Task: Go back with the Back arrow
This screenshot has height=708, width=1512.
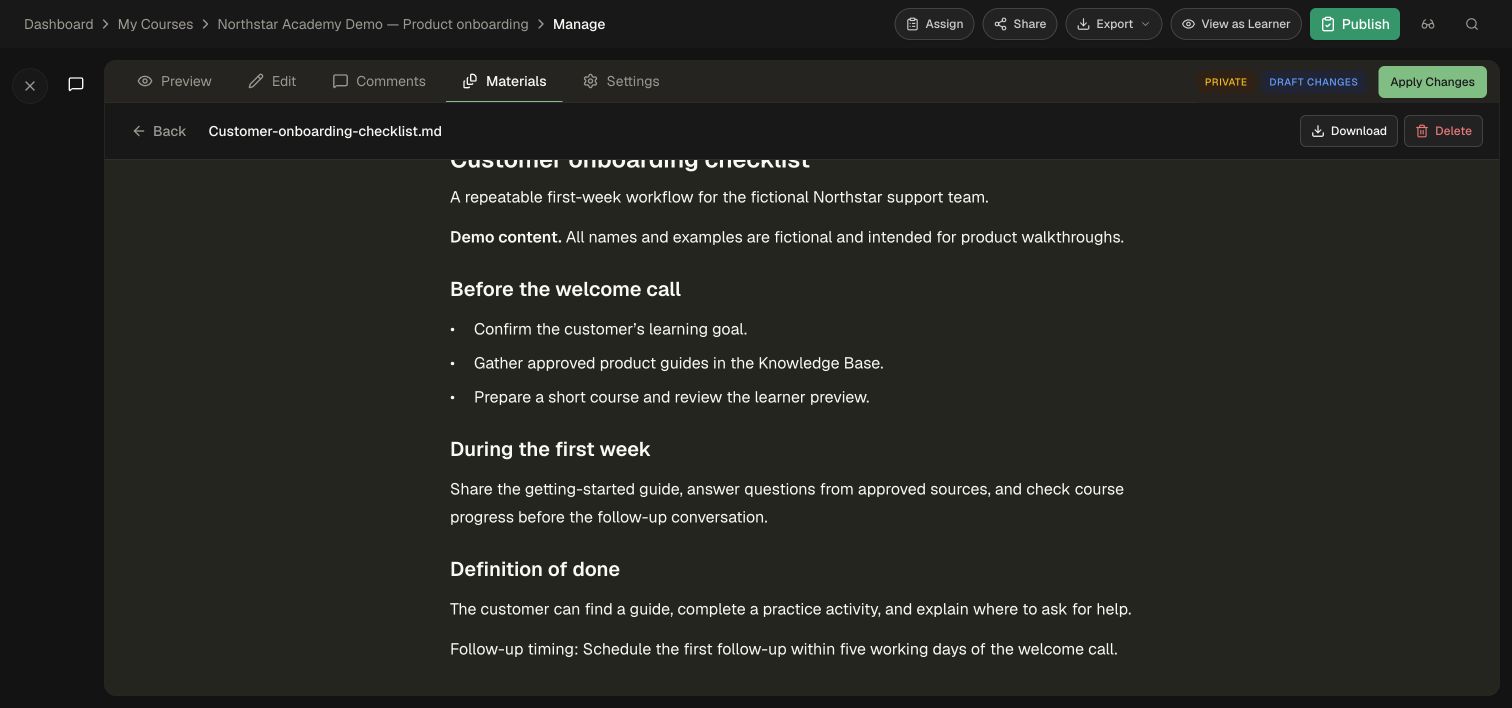Action: tap(159, 131)
